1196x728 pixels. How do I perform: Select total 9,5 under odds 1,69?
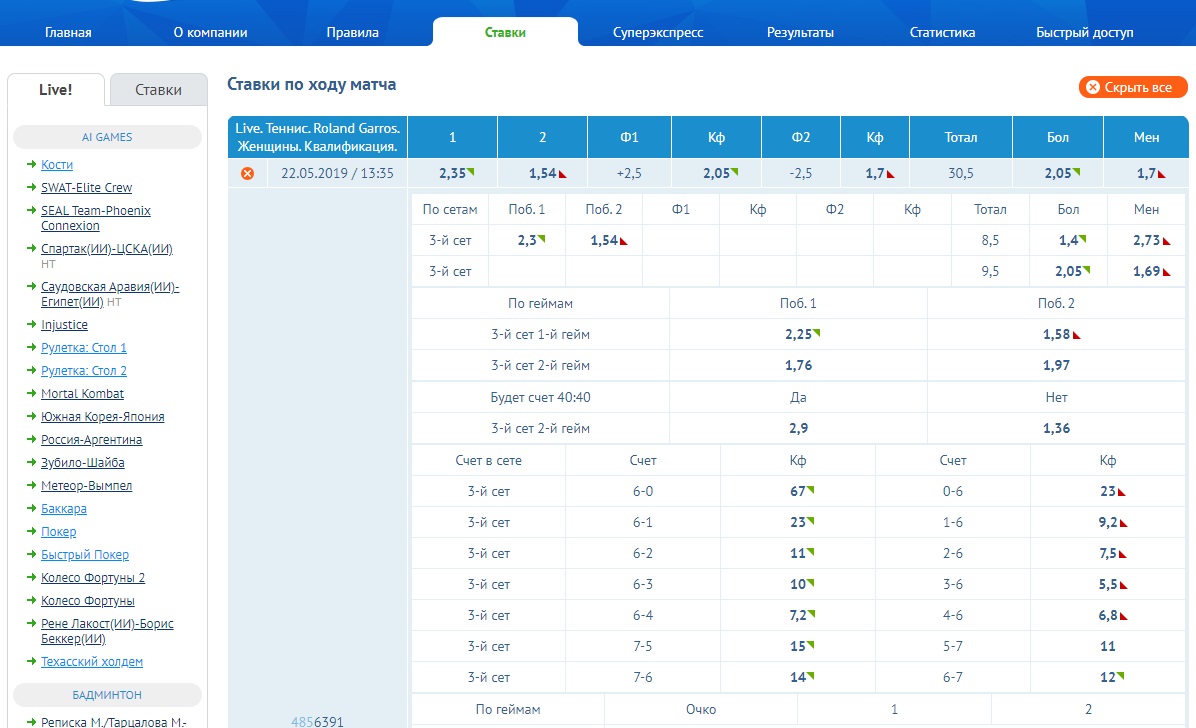[1146, 271]
